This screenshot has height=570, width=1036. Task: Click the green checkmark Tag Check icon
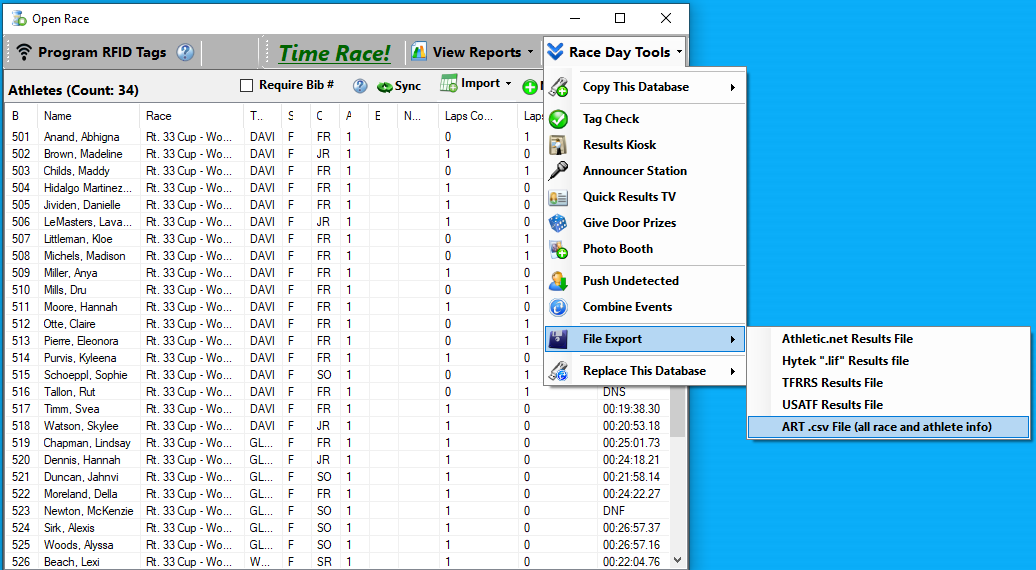(x=558, y=119)
